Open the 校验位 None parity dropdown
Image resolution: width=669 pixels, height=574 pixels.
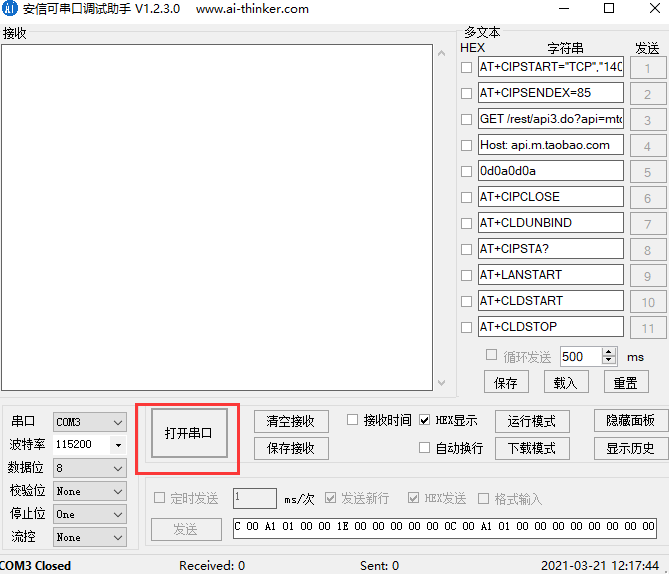pos(90,491)
